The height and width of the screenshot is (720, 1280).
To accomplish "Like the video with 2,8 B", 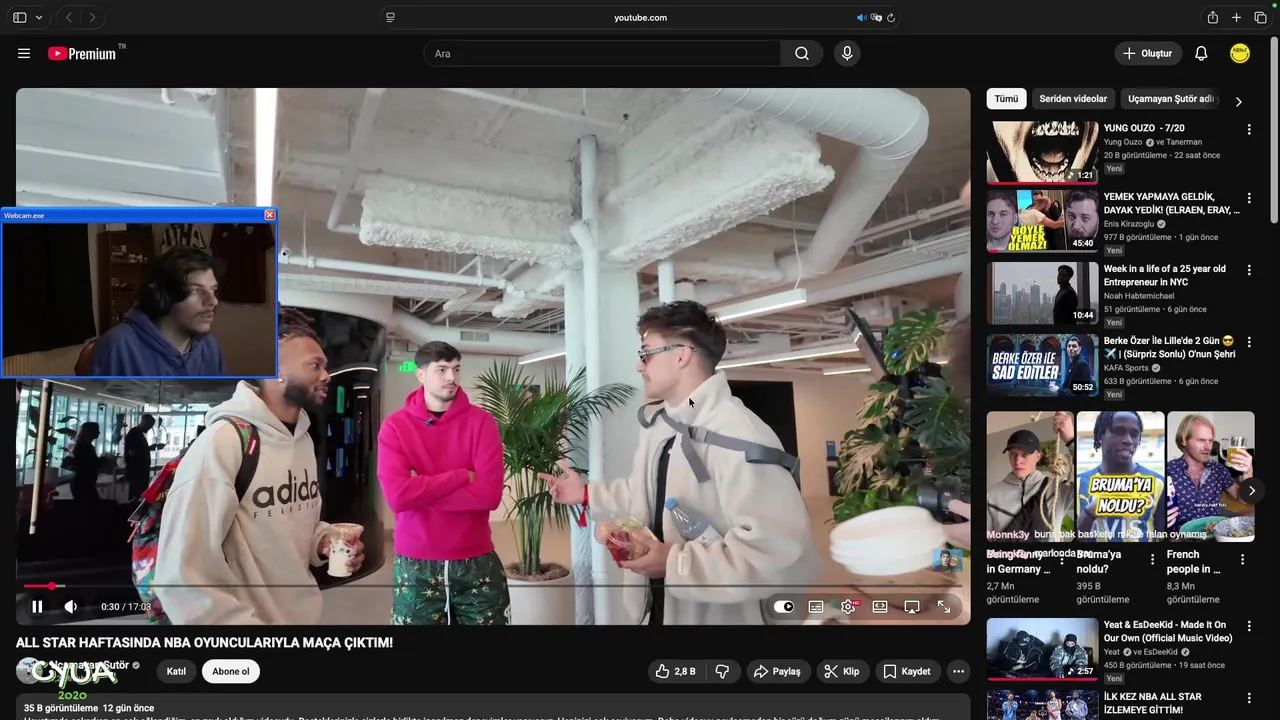I will (675, 671).
